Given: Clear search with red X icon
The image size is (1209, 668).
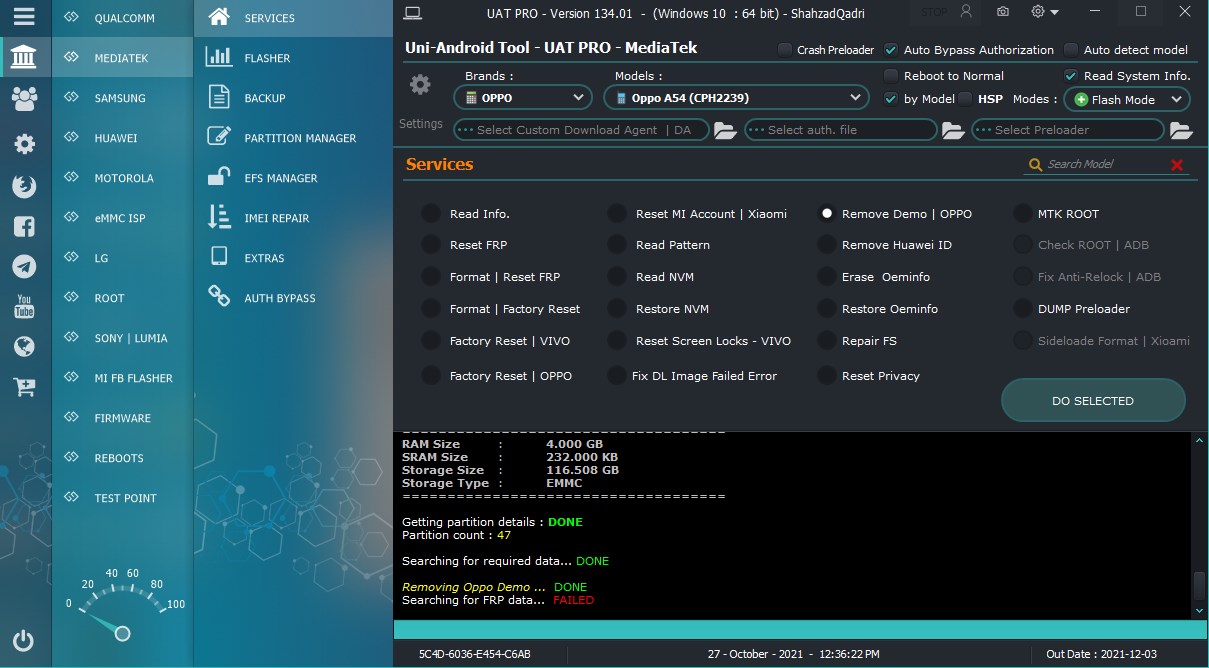Looking at the screenshot, I should point(1177,165).
